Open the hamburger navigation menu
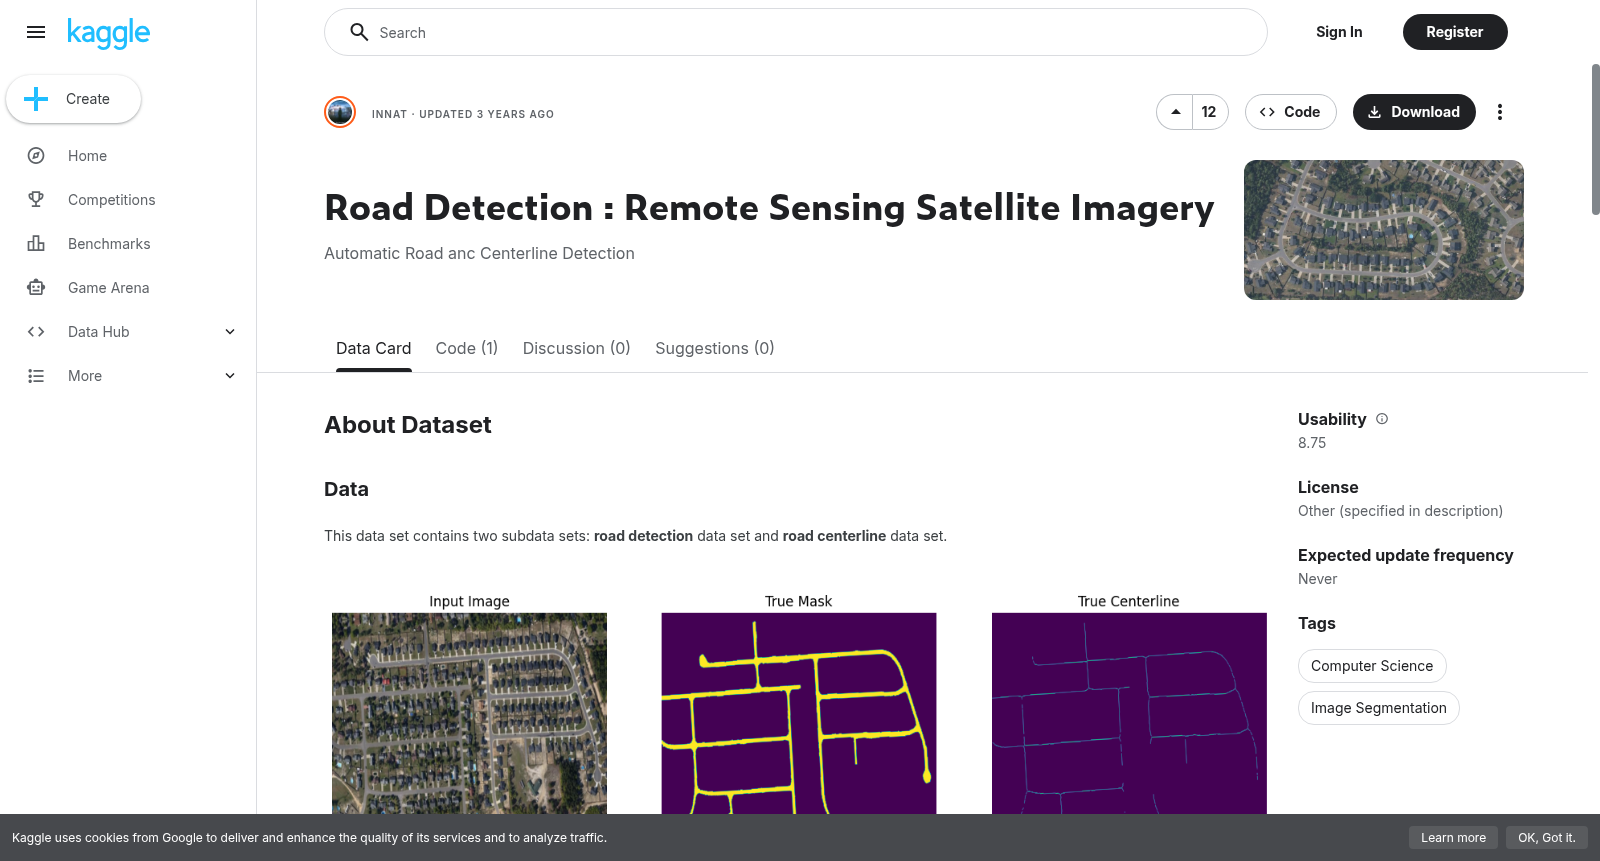The height and width of the screenshot is (861, 1600). tap(36, 32)
